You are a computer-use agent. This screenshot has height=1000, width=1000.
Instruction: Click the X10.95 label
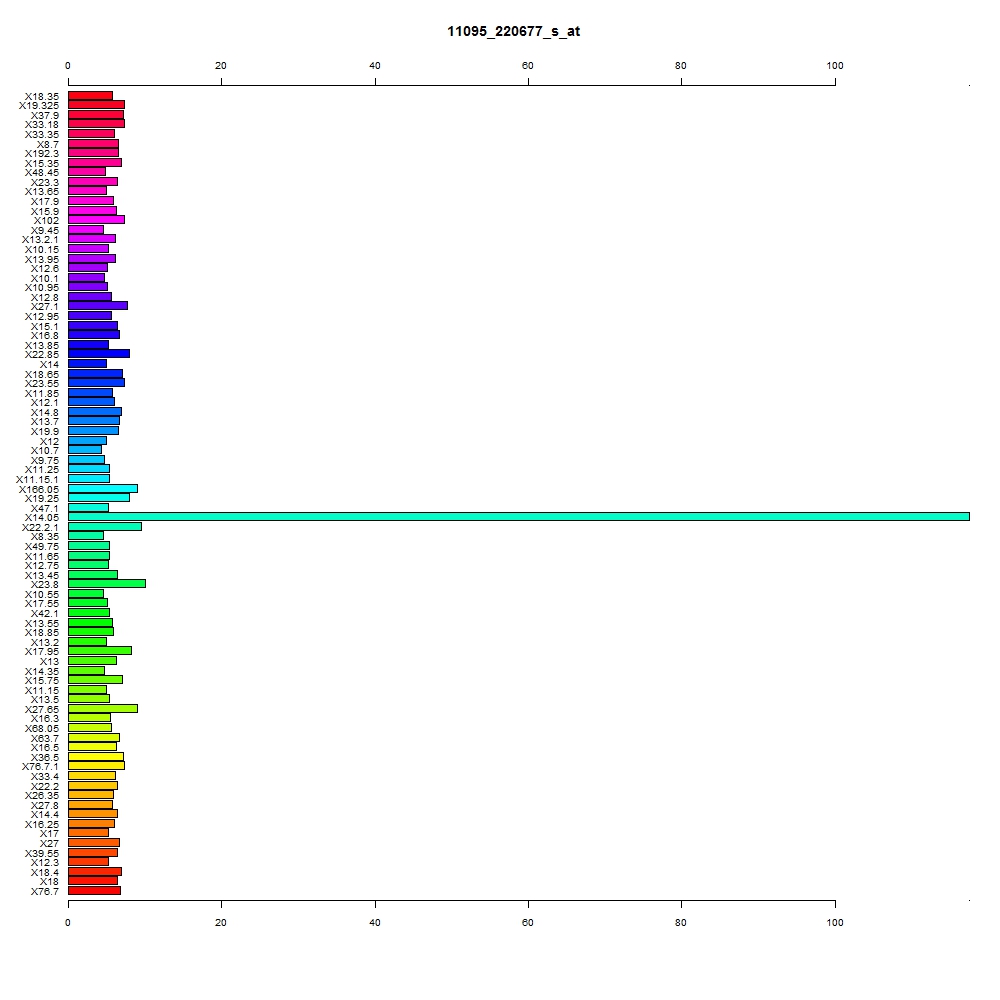click(41, 288)
